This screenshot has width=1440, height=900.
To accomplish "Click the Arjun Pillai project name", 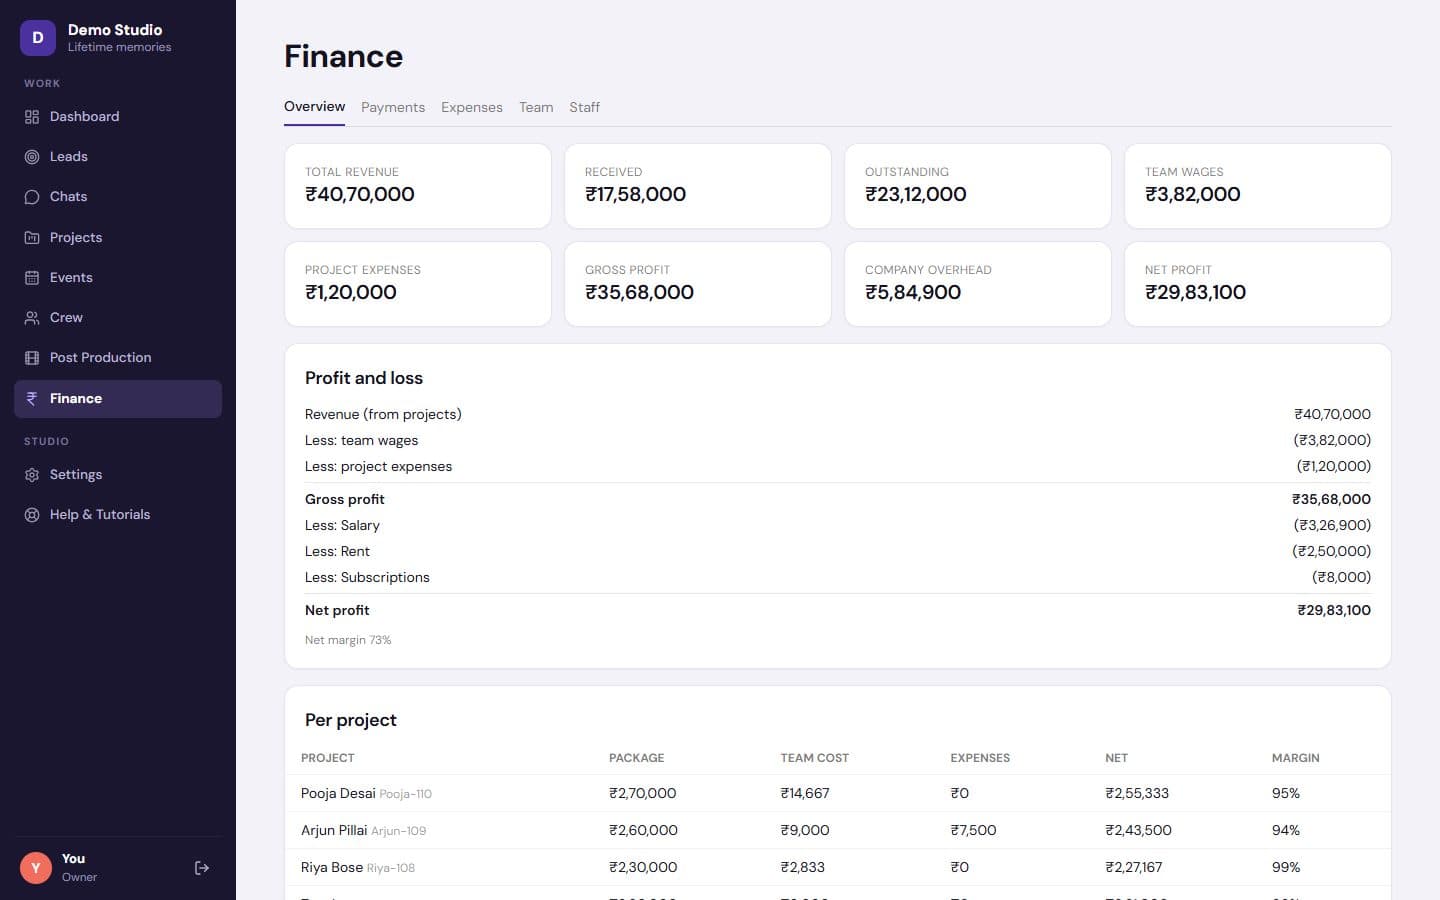I will 334,830.
